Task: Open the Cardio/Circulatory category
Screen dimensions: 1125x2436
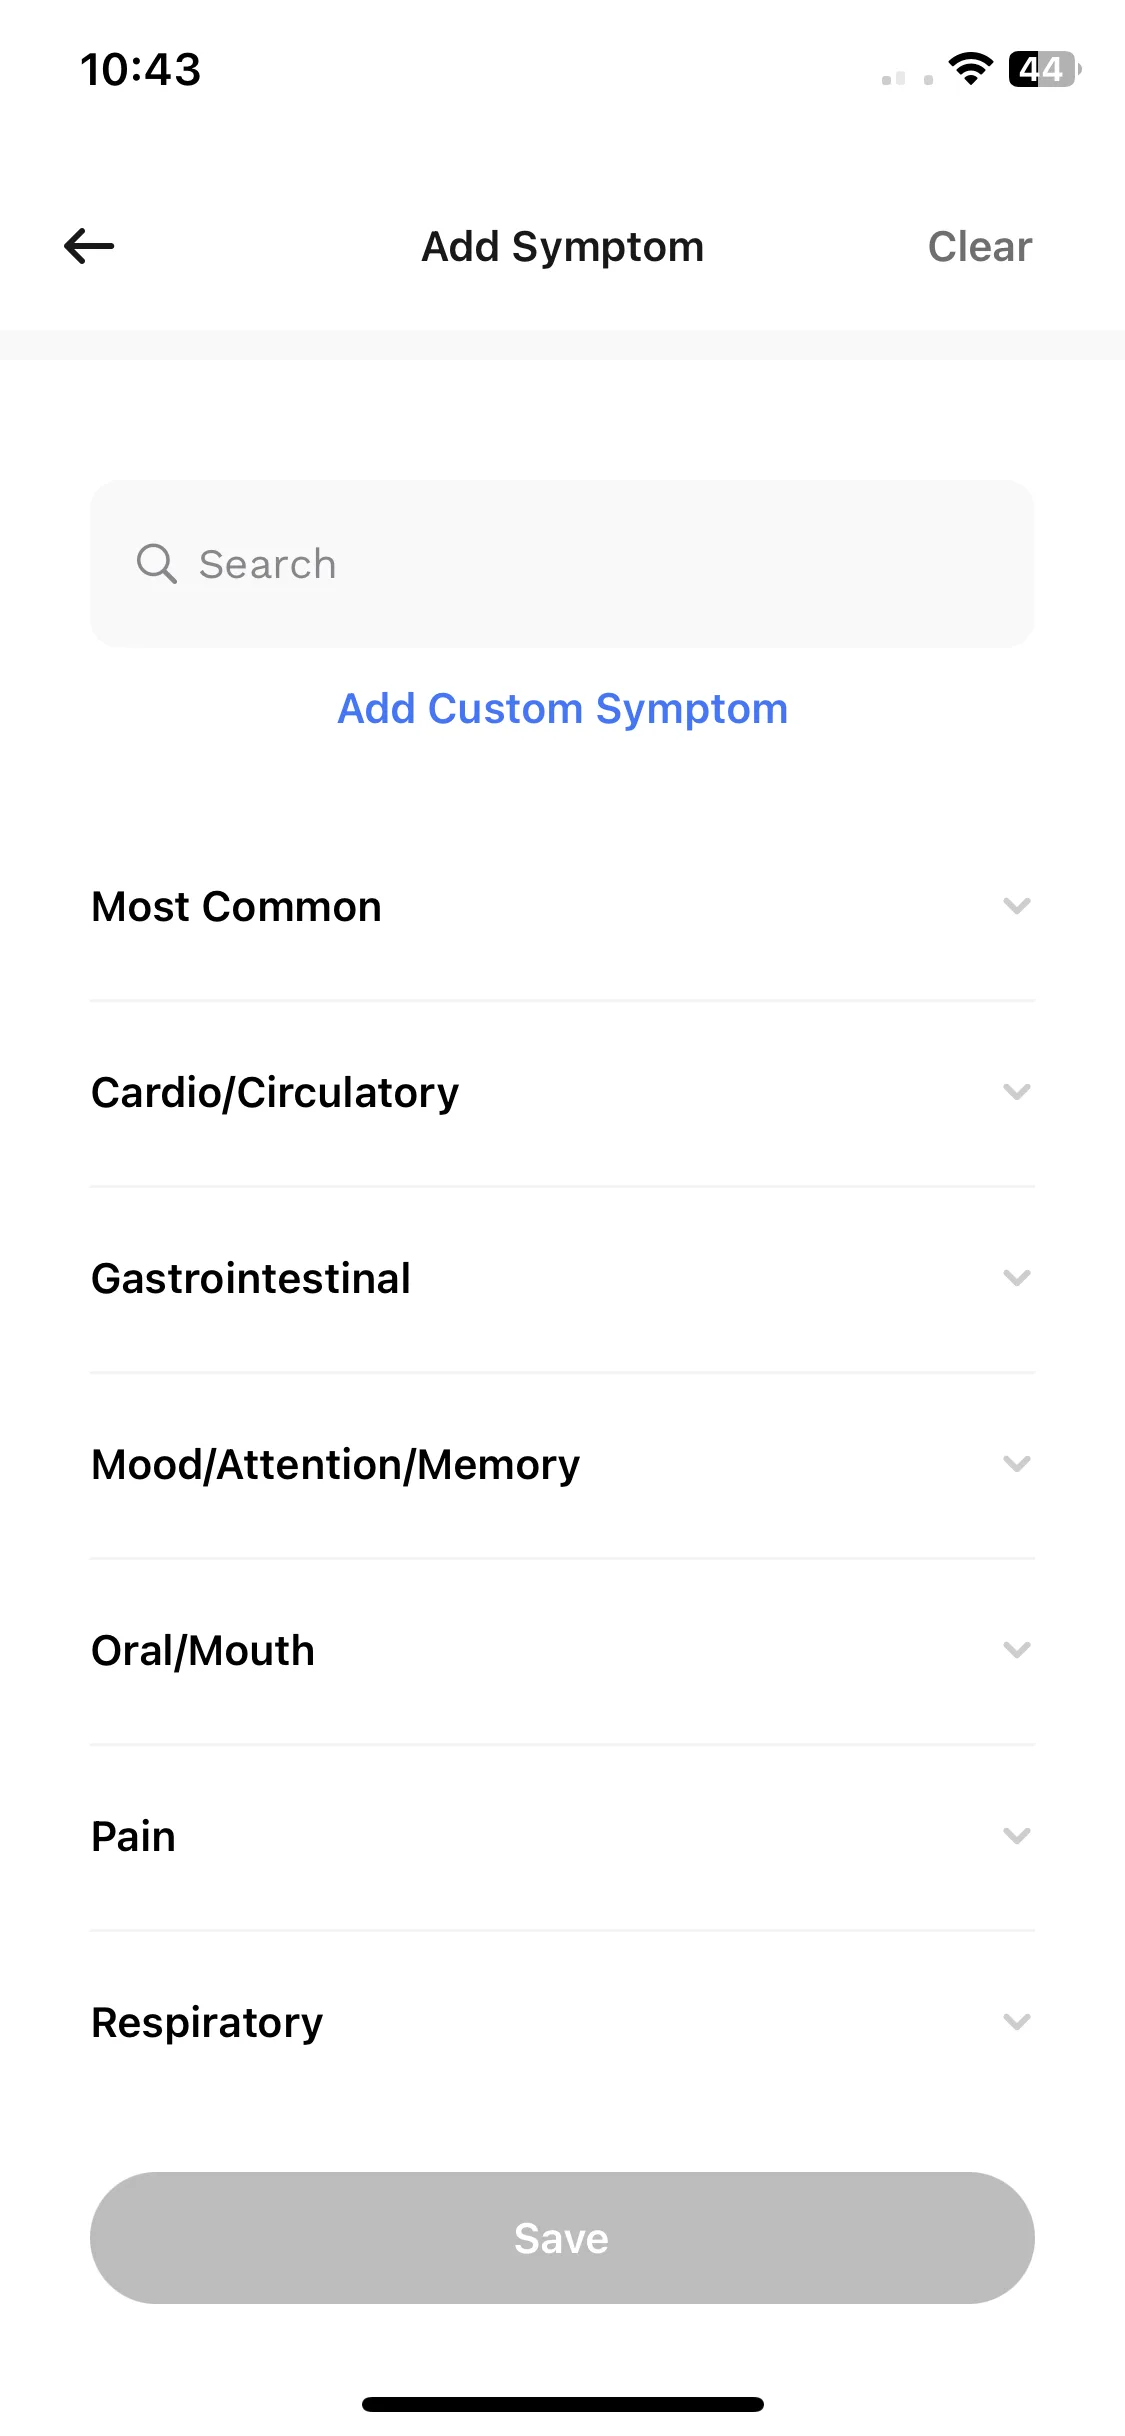Action: pos(562,1093)
